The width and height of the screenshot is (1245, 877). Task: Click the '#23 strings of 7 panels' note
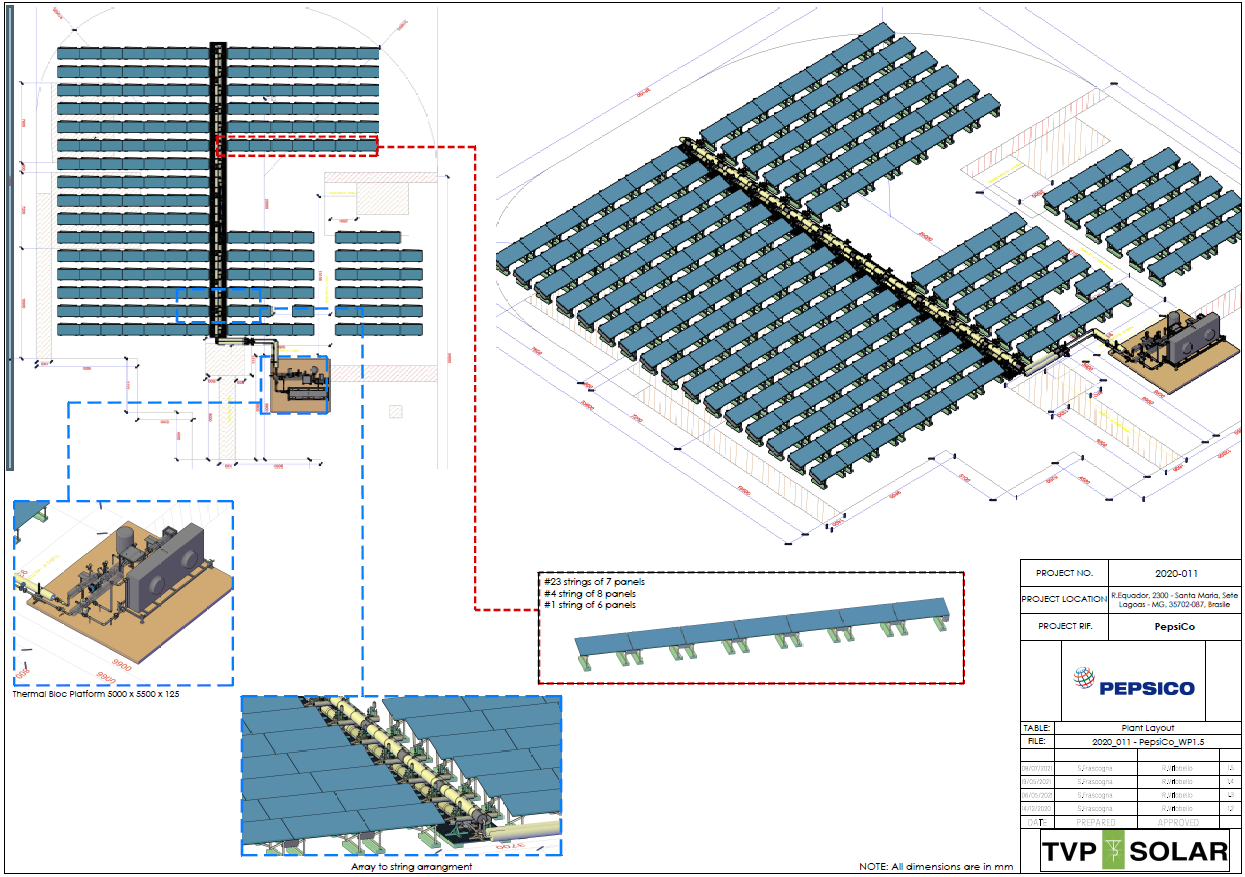point(594,582)
